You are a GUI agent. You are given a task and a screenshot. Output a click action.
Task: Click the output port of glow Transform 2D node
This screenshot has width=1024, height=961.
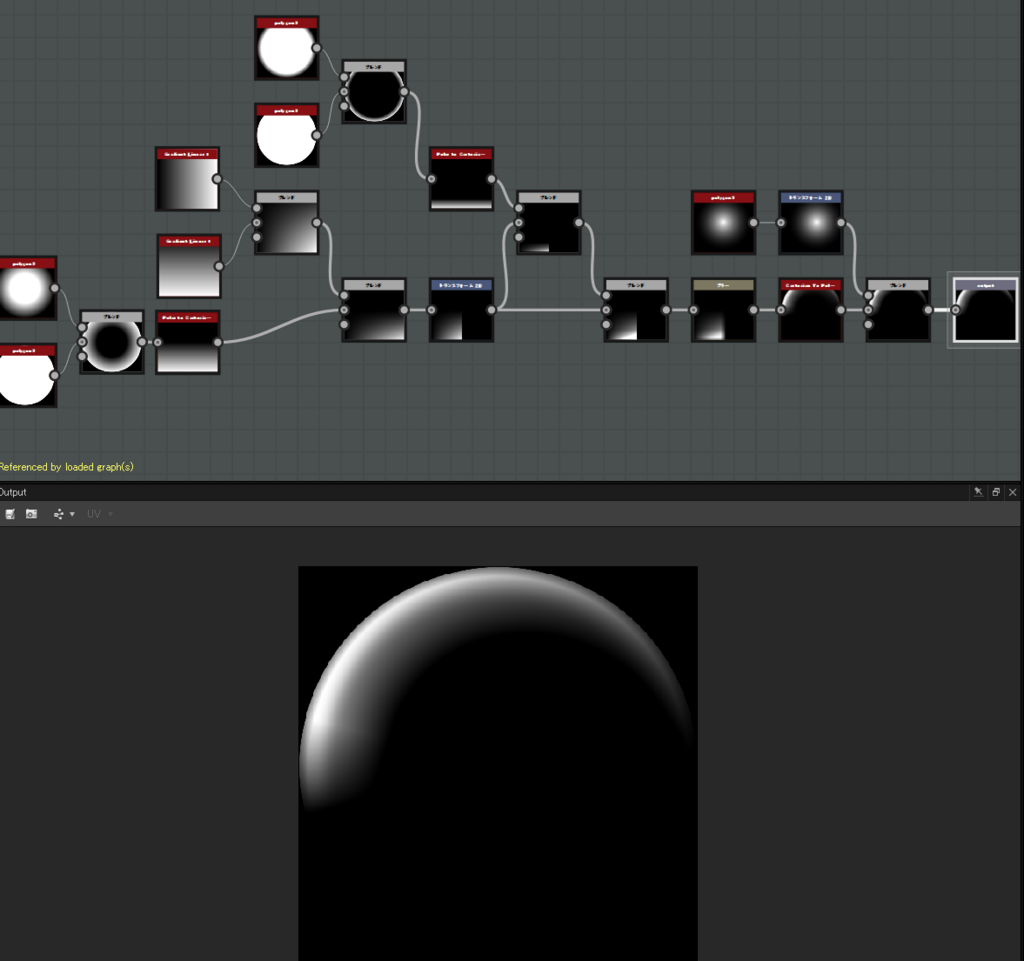pos(841,223)
